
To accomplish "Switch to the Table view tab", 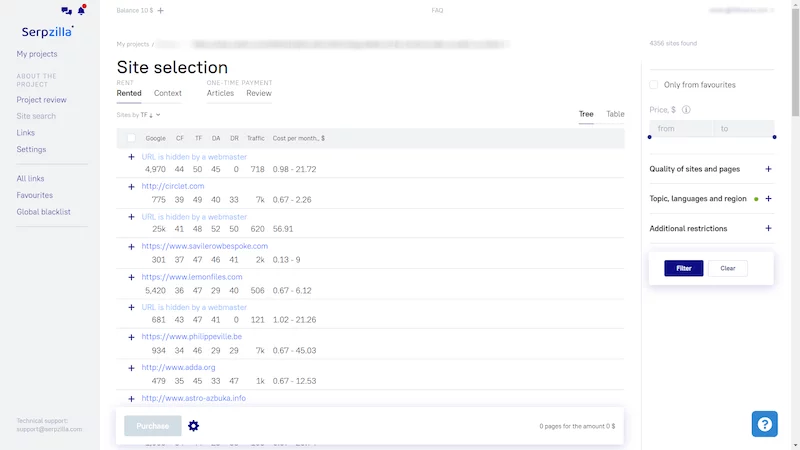I will point(615,114).
